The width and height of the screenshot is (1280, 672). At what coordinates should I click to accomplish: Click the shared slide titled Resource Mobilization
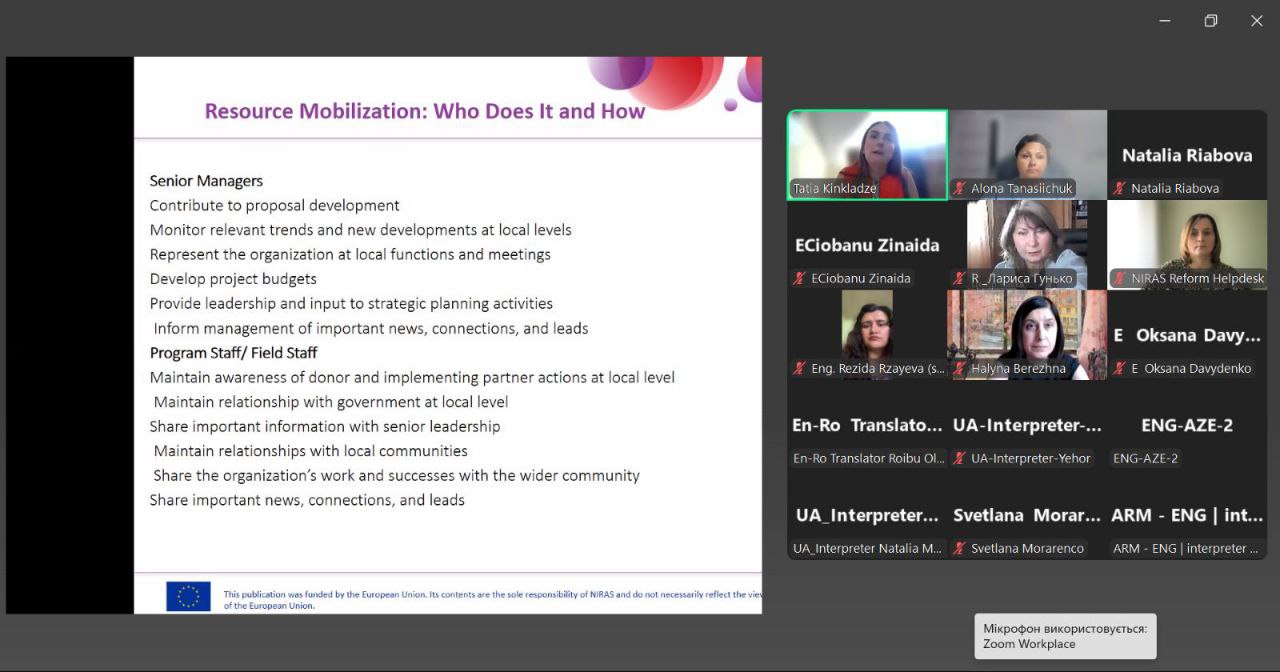tap(448, 335)
